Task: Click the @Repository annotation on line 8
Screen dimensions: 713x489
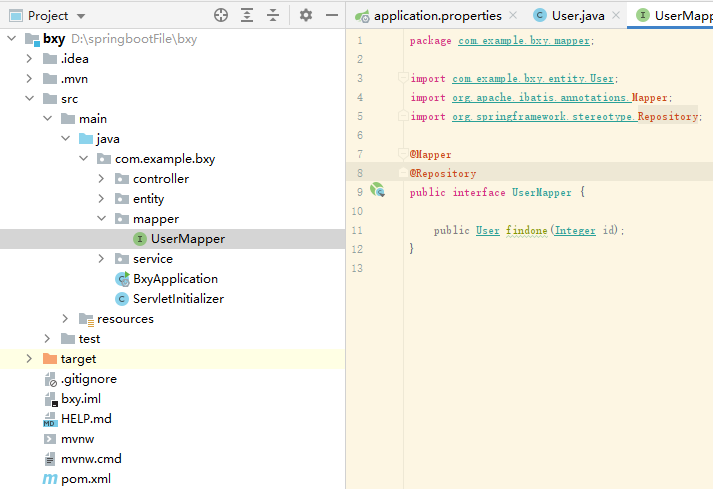Action: coord(443,173)
